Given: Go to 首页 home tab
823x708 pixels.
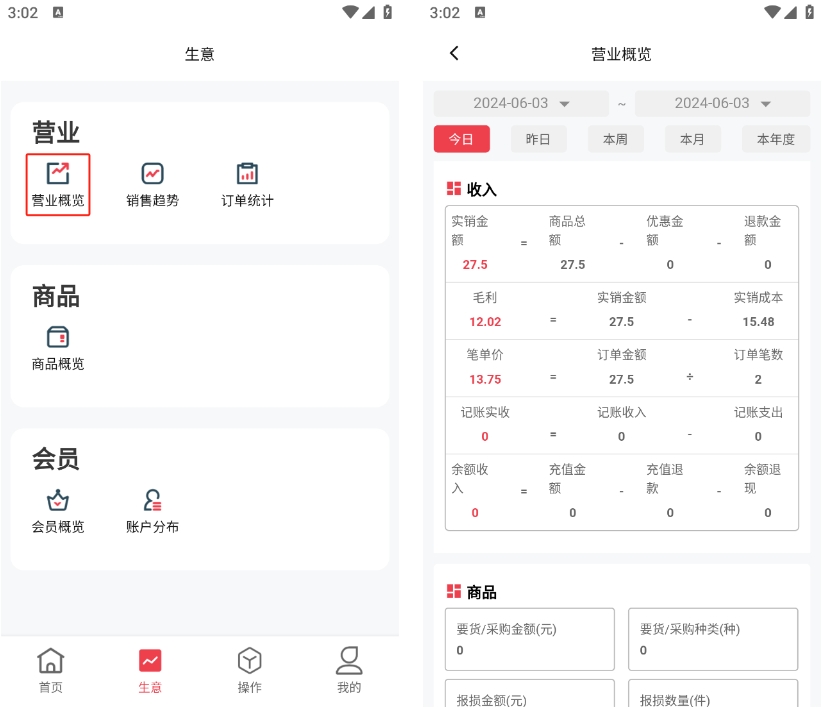Looking at the screenshot, I should pyautogui.click(x=50, y=670).
